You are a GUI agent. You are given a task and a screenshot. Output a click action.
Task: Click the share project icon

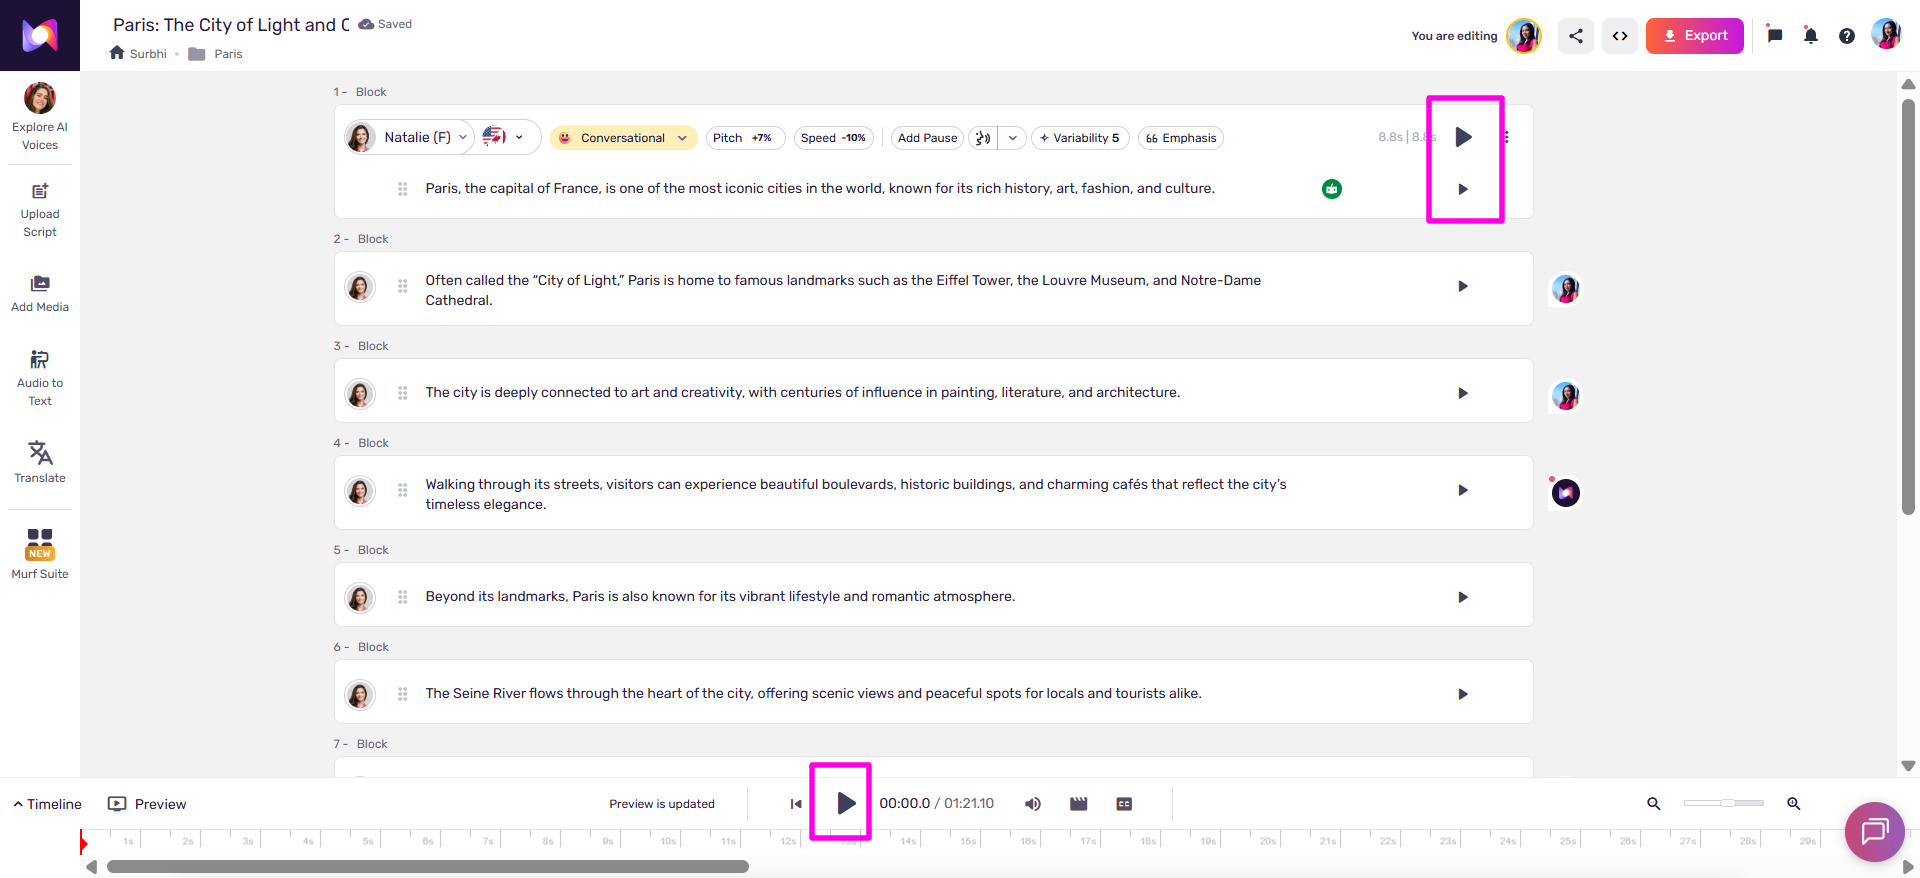[x=1576, y=36]
